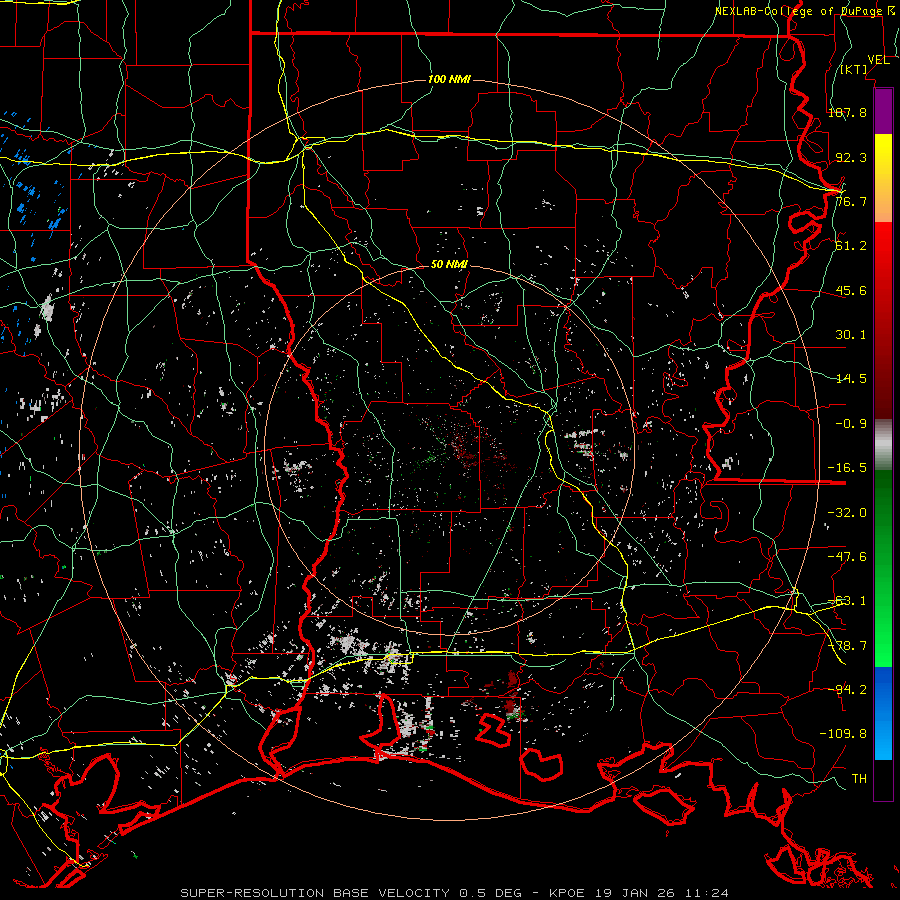Click the 50 NMI range ring label

click(449, 265)
